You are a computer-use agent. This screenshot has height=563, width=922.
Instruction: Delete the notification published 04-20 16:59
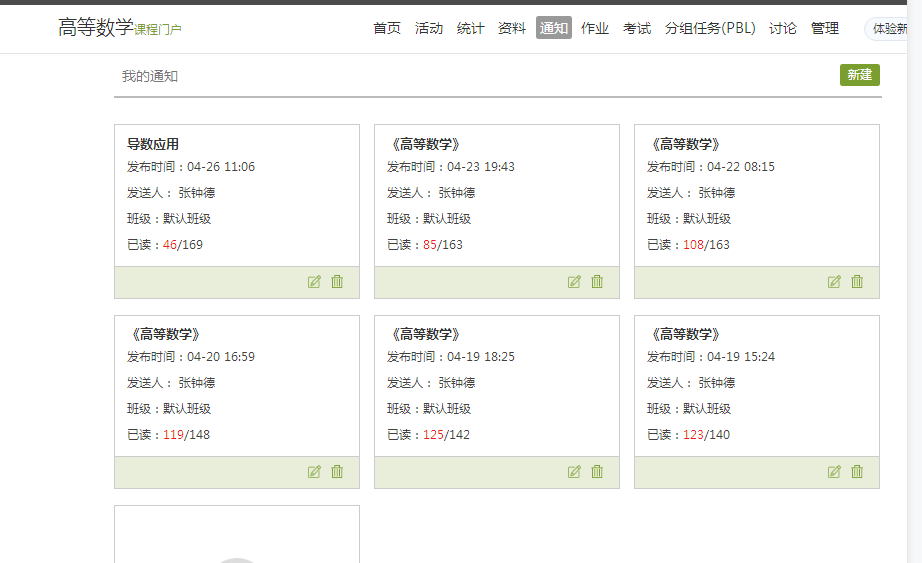click(x=337, y=472)
